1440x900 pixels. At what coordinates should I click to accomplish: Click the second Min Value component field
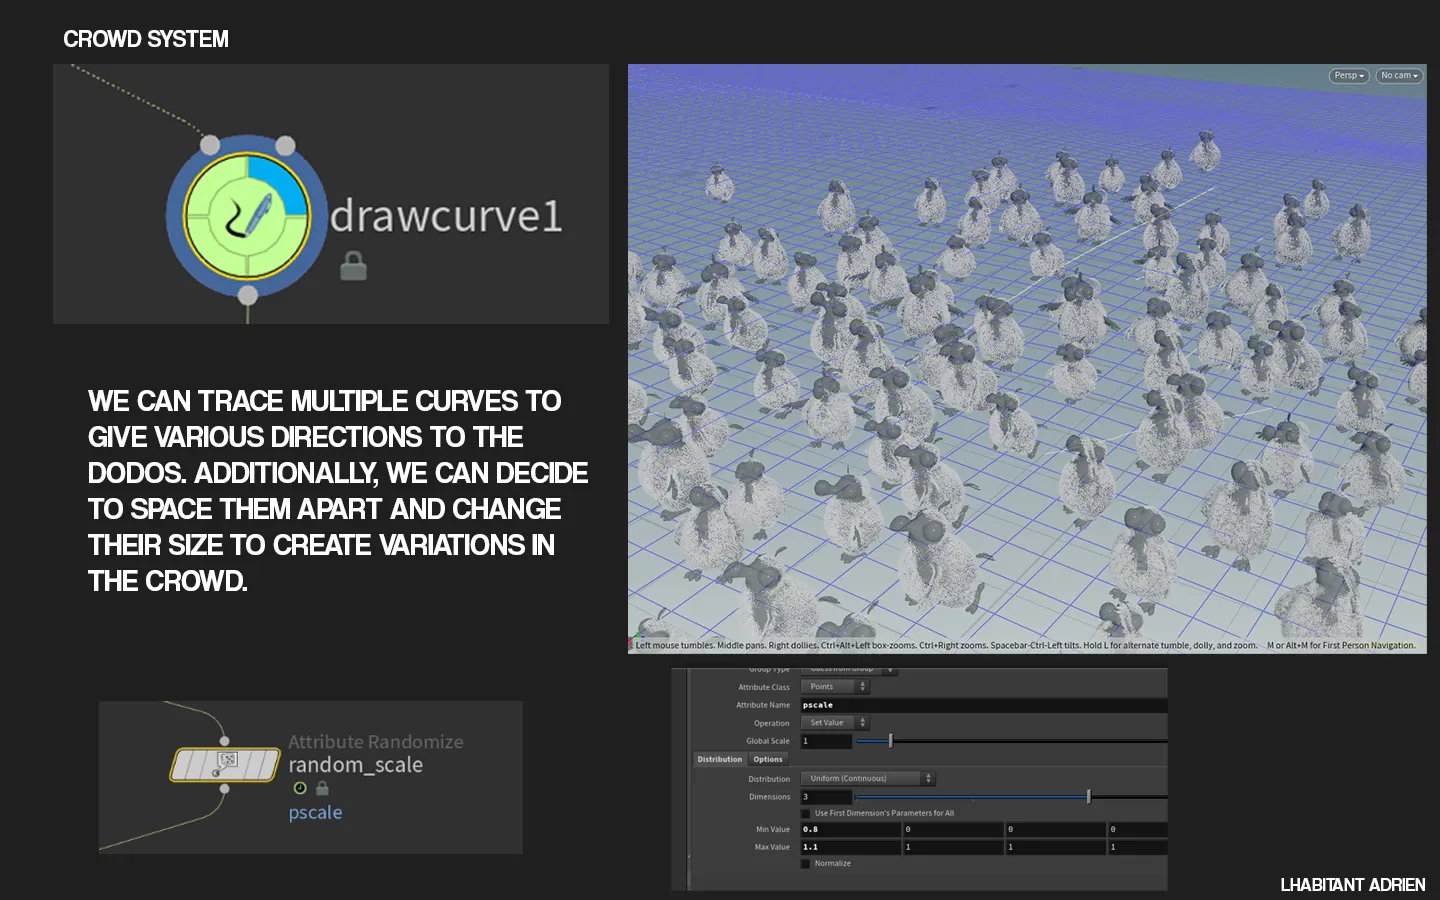pos(954,829)
